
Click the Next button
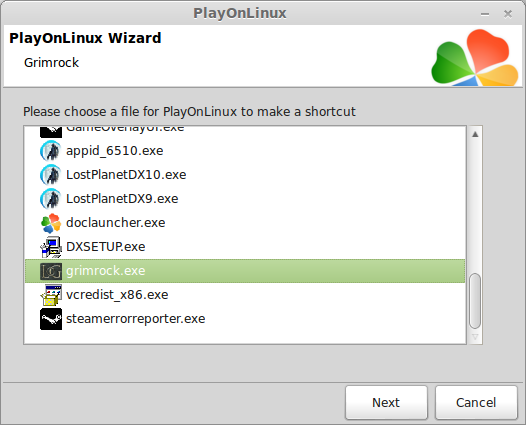(386, 403)
